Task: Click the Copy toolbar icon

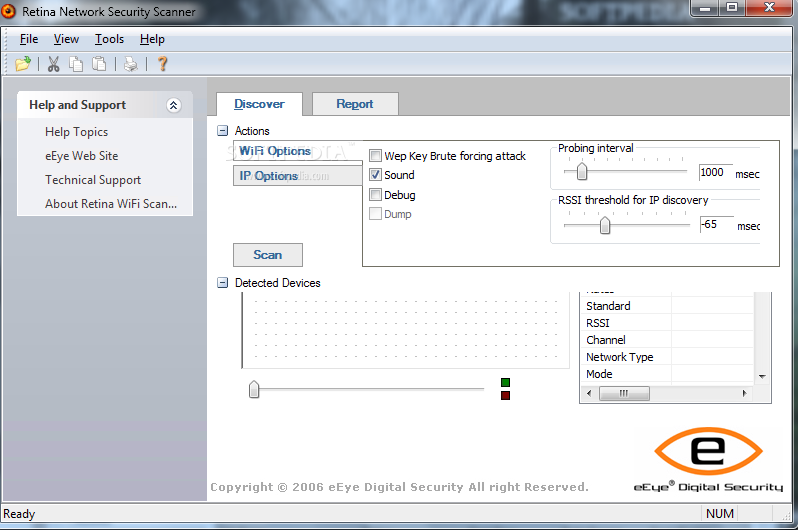Action: [x=76, y=64]
